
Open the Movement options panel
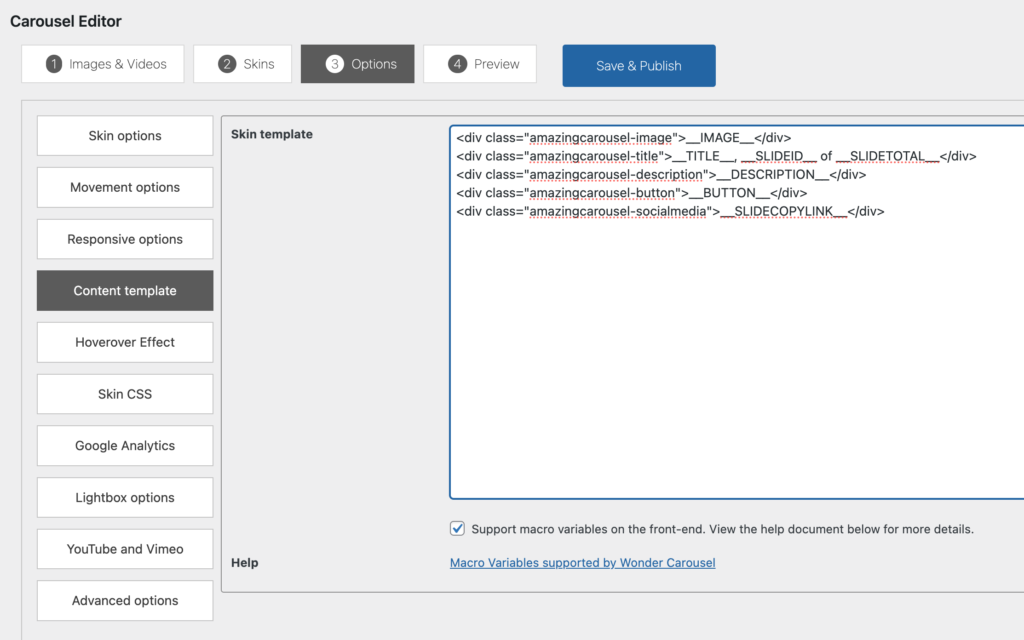pyautogui.click(x=124, y=187)
